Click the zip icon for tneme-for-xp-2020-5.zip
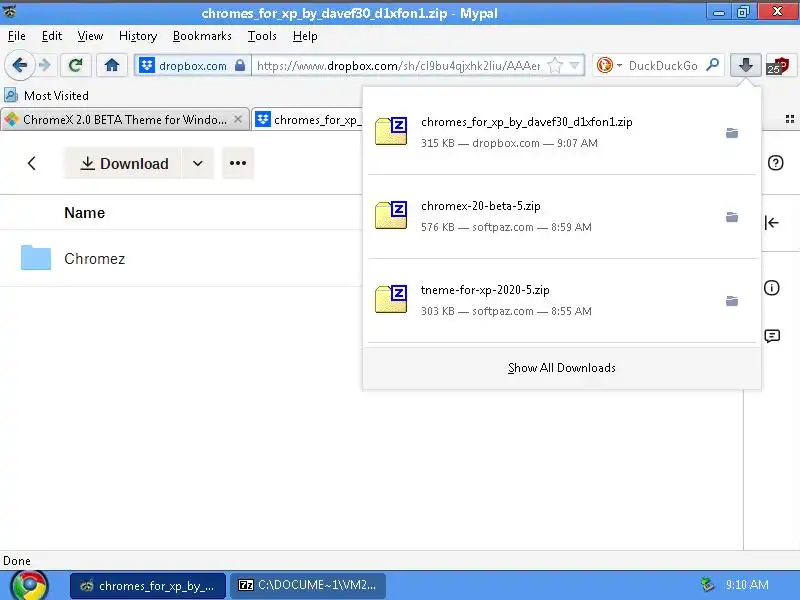Viewport: 800px width, 600px height. [x=391, y=299]
